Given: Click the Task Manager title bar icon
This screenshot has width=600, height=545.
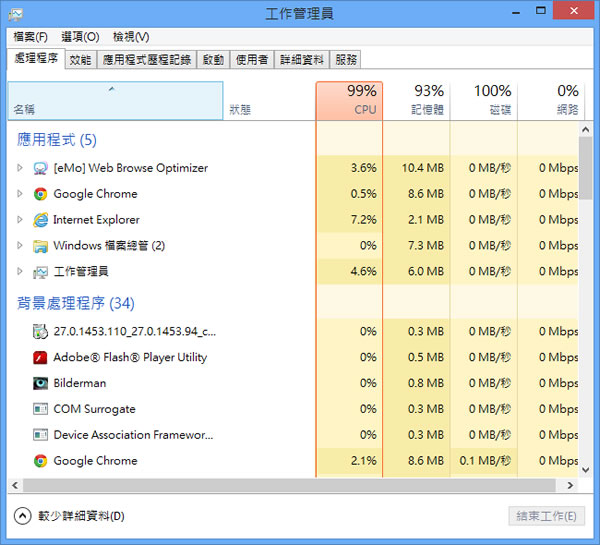Looking at the screenshot, I should (16, 14).
